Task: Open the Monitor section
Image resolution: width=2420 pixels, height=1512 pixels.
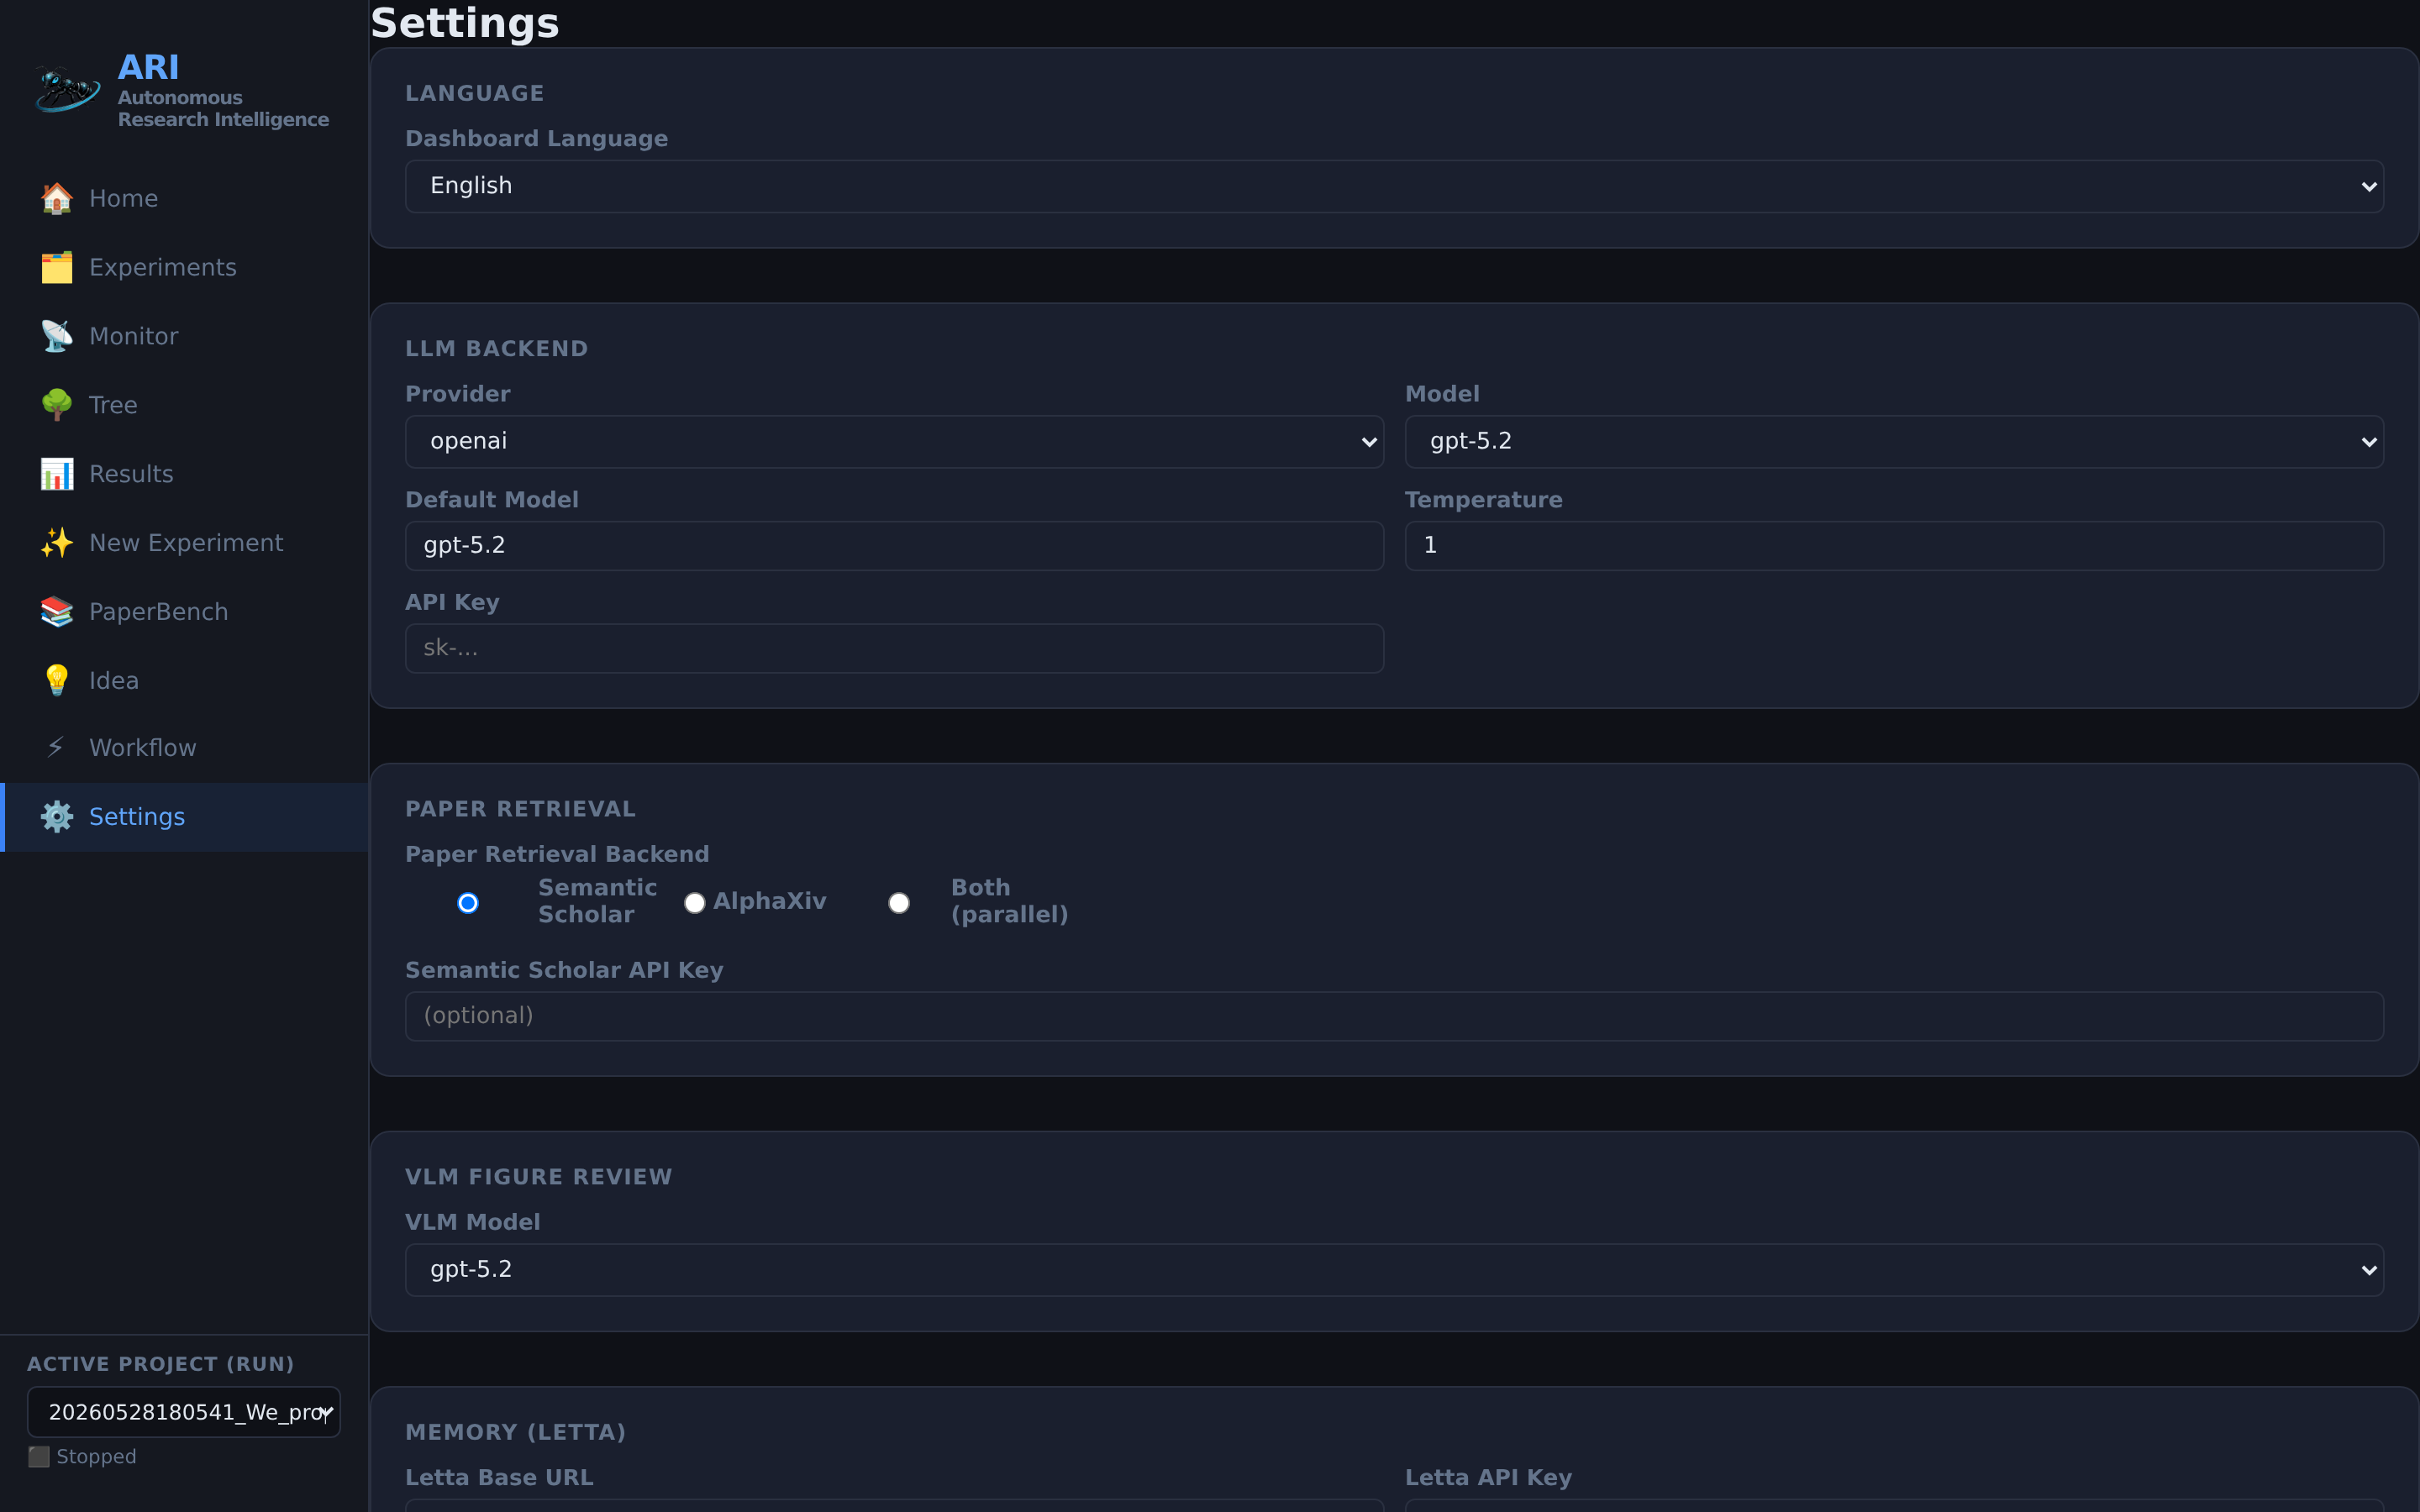Action: pyautogui.click(x=185, y=336)
